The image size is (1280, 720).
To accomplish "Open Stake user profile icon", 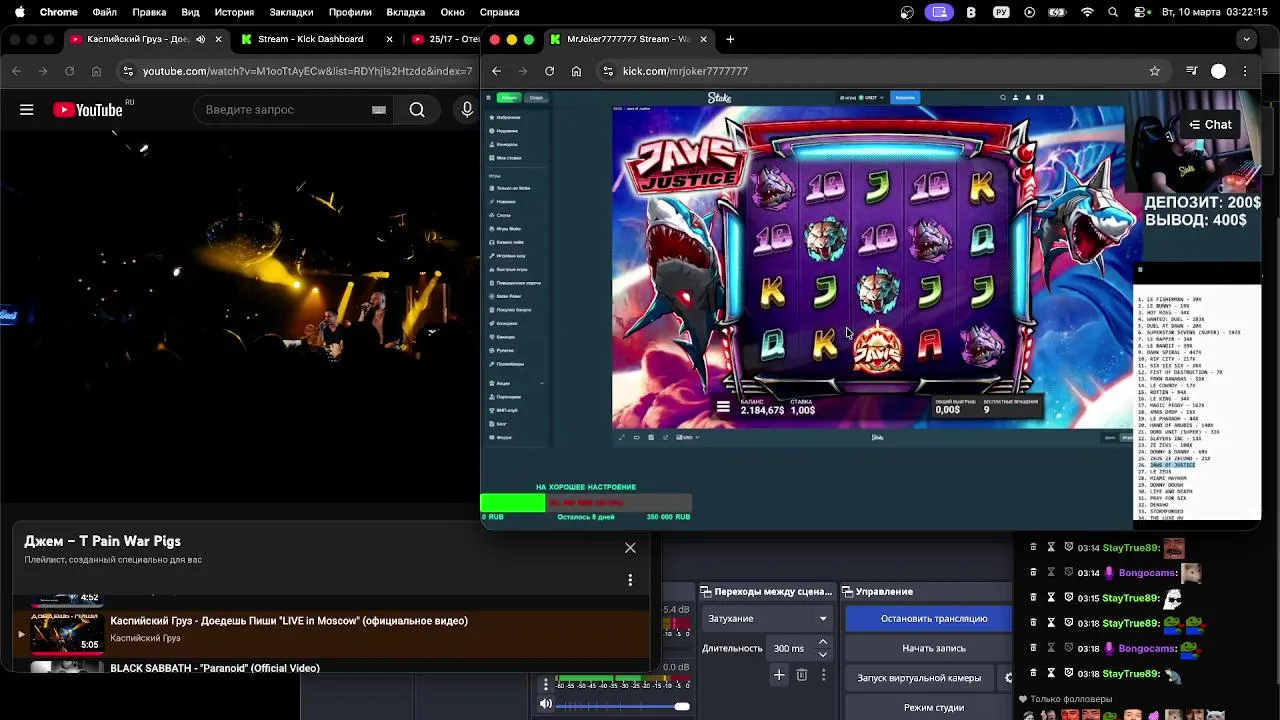I will pyautogui.click(x=1015, y=97).
